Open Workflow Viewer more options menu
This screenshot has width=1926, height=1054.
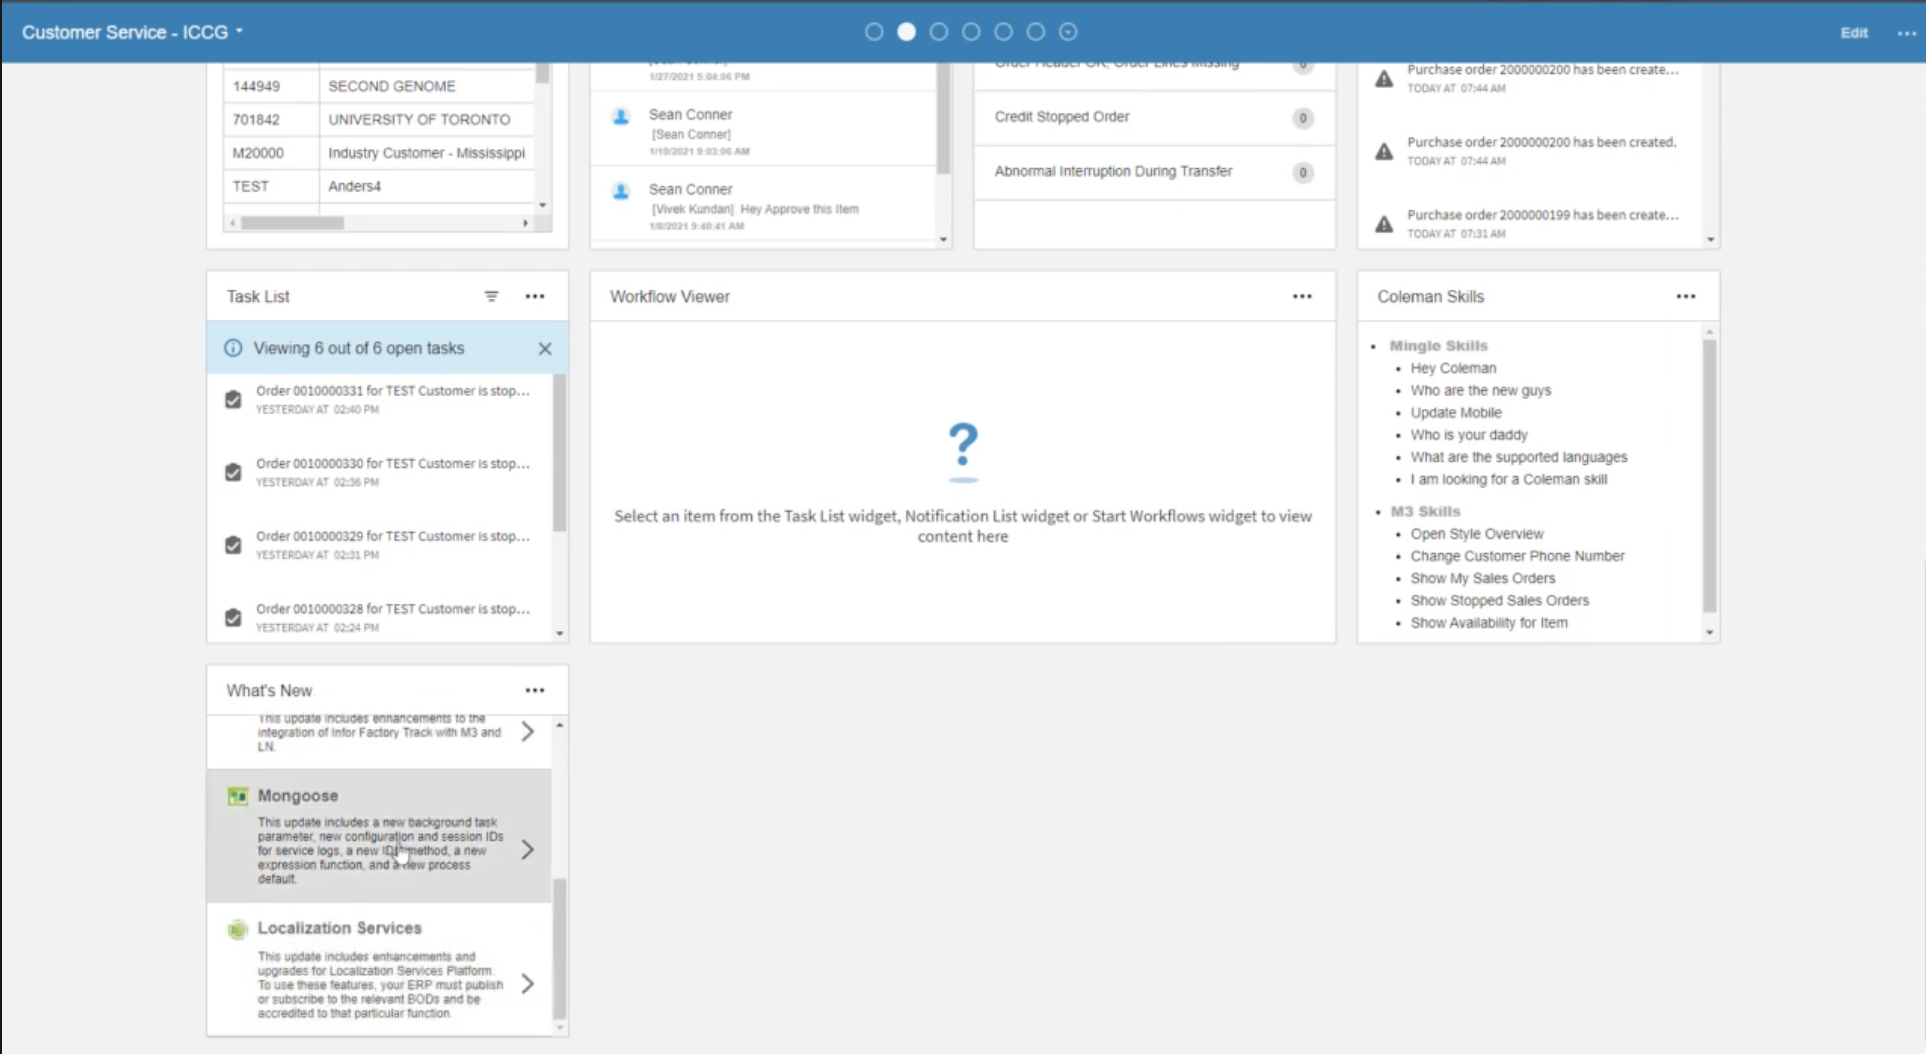[x=1302, y=296]
